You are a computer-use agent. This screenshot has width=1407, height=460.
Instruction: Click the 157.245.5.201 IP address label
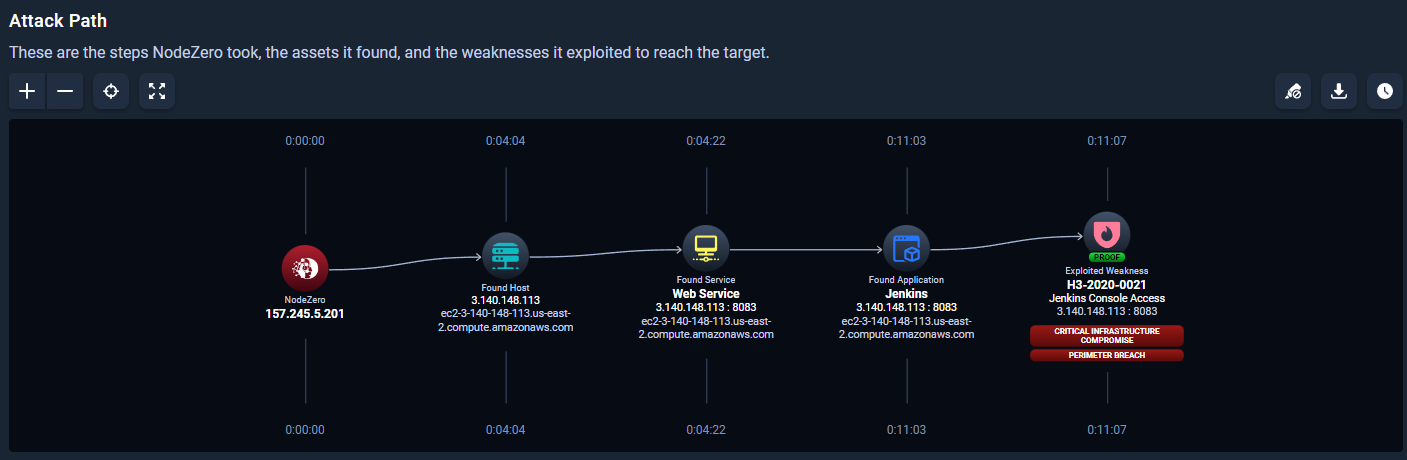pos(305,313)
